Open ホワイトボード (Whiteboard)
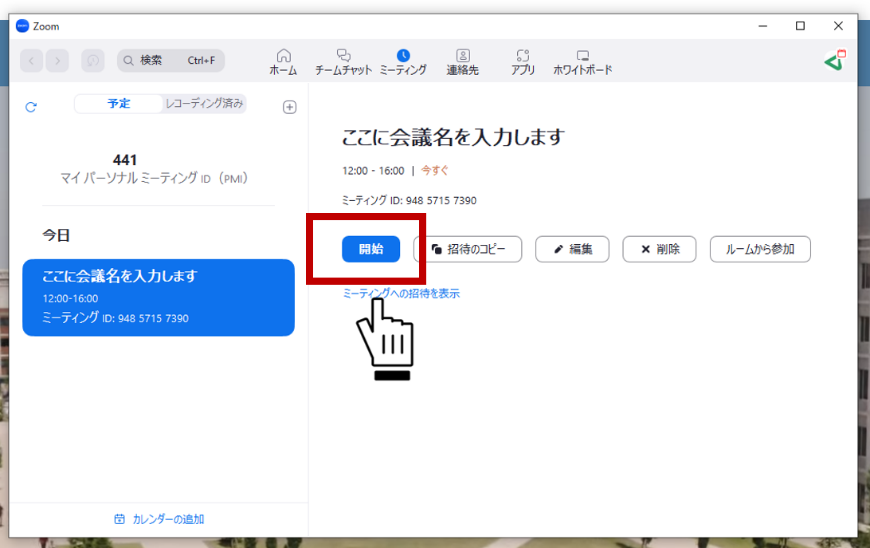This screenshot has height=548, width=870. click(583, 62)
